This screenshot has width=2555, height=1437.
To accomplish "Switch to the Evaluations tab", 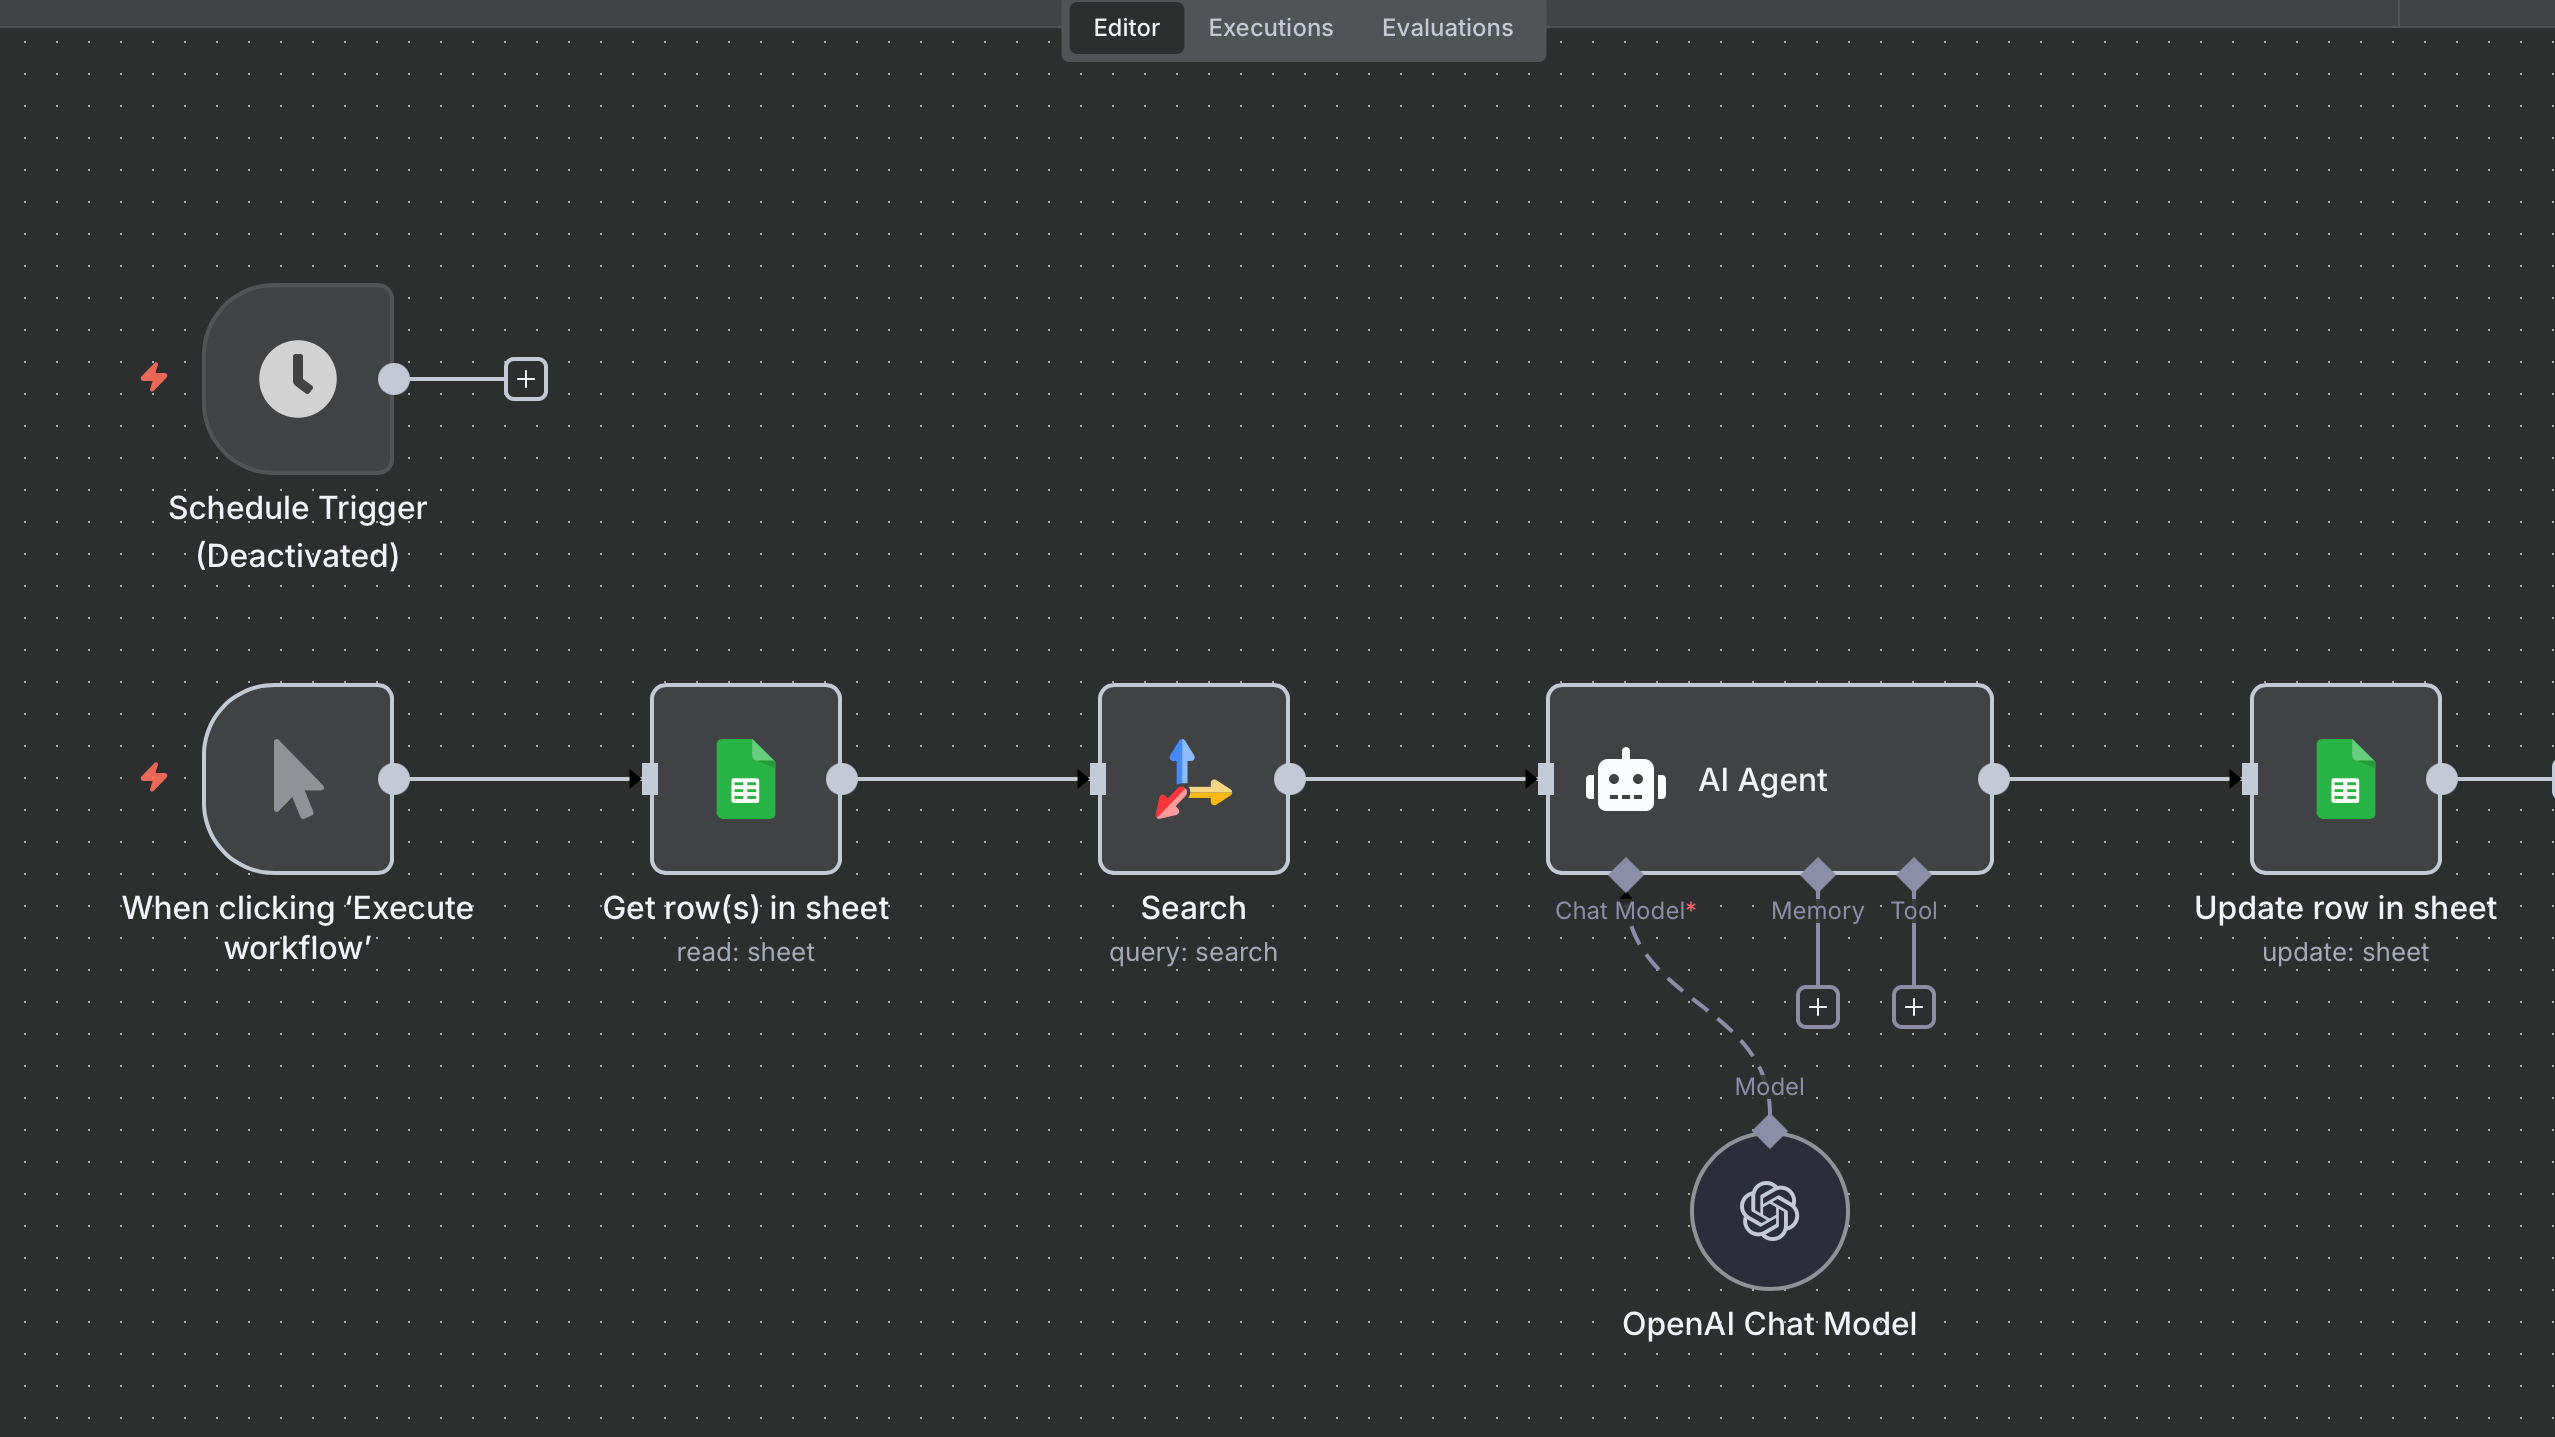I will (x=1447, y=28).
